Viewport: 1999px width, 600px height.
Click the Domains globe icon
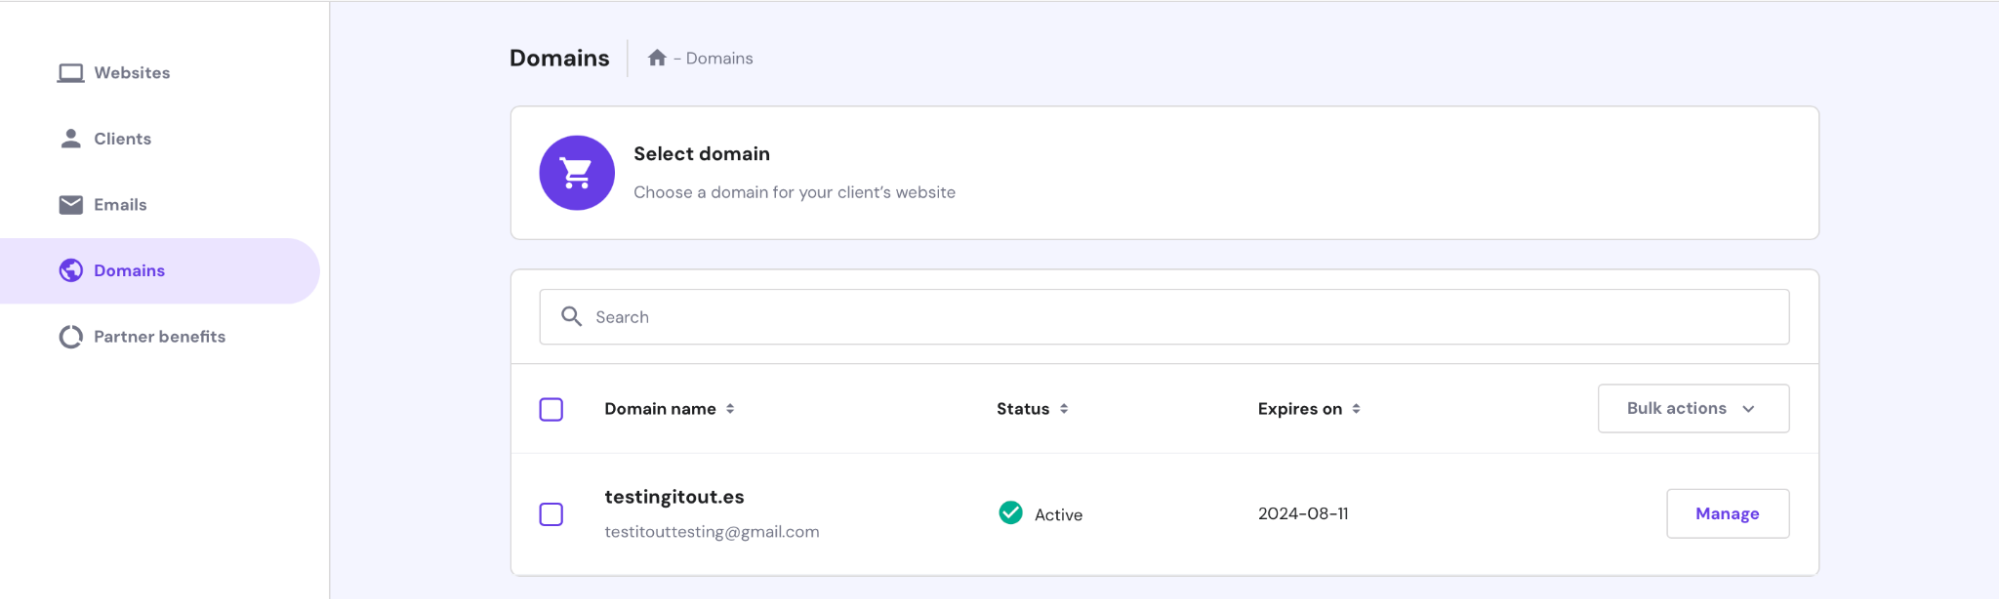(x=70, y=271)
